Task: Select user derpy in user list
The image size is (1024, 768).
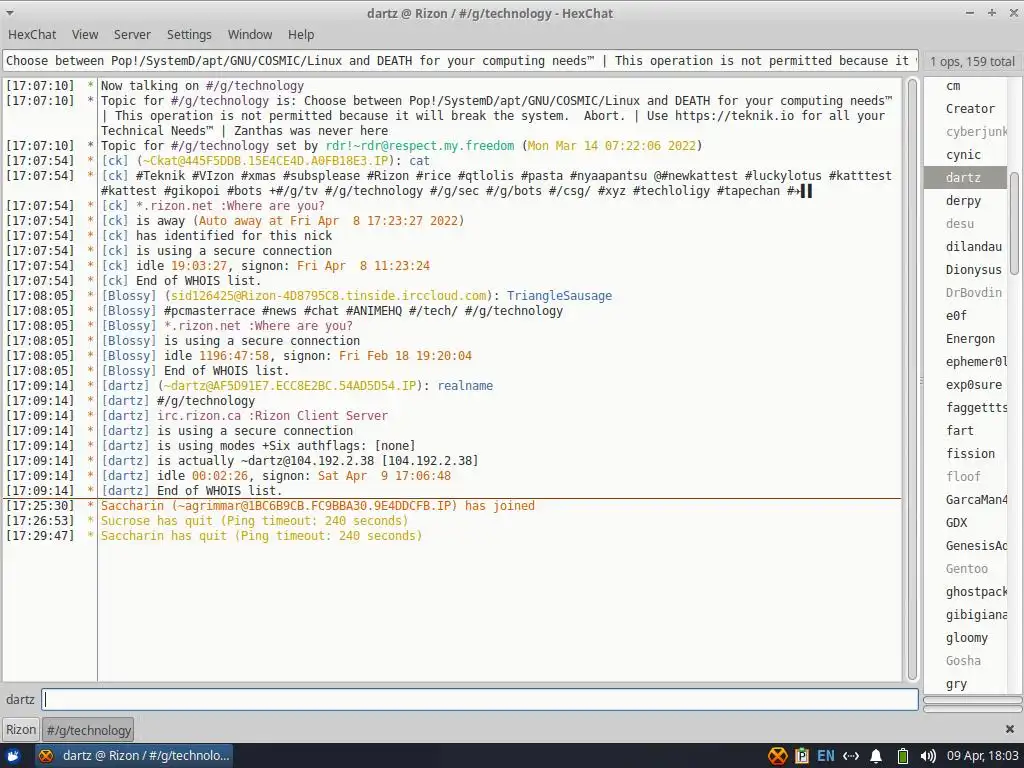Action: coord(963,200)
